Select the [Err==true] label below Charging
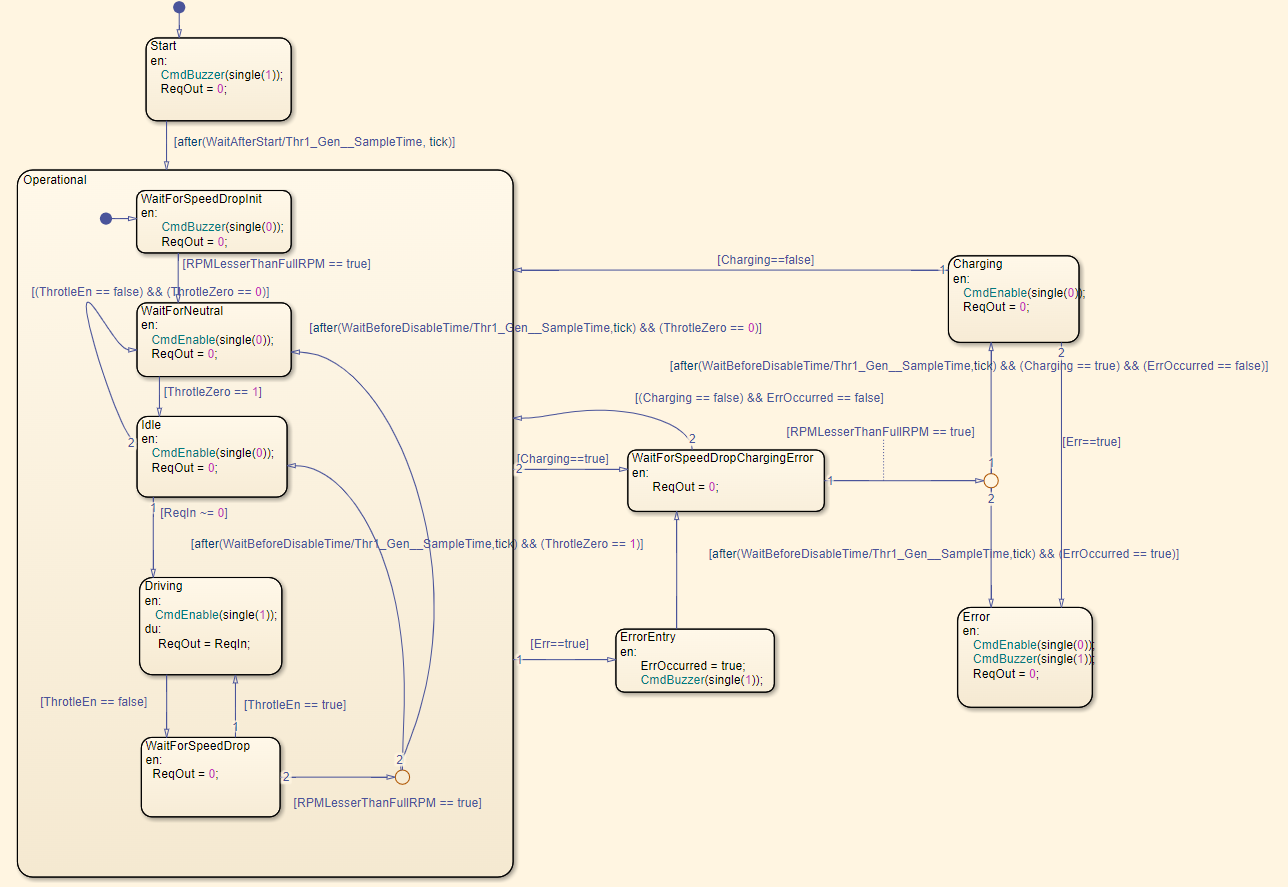 tap(1091, 441)
